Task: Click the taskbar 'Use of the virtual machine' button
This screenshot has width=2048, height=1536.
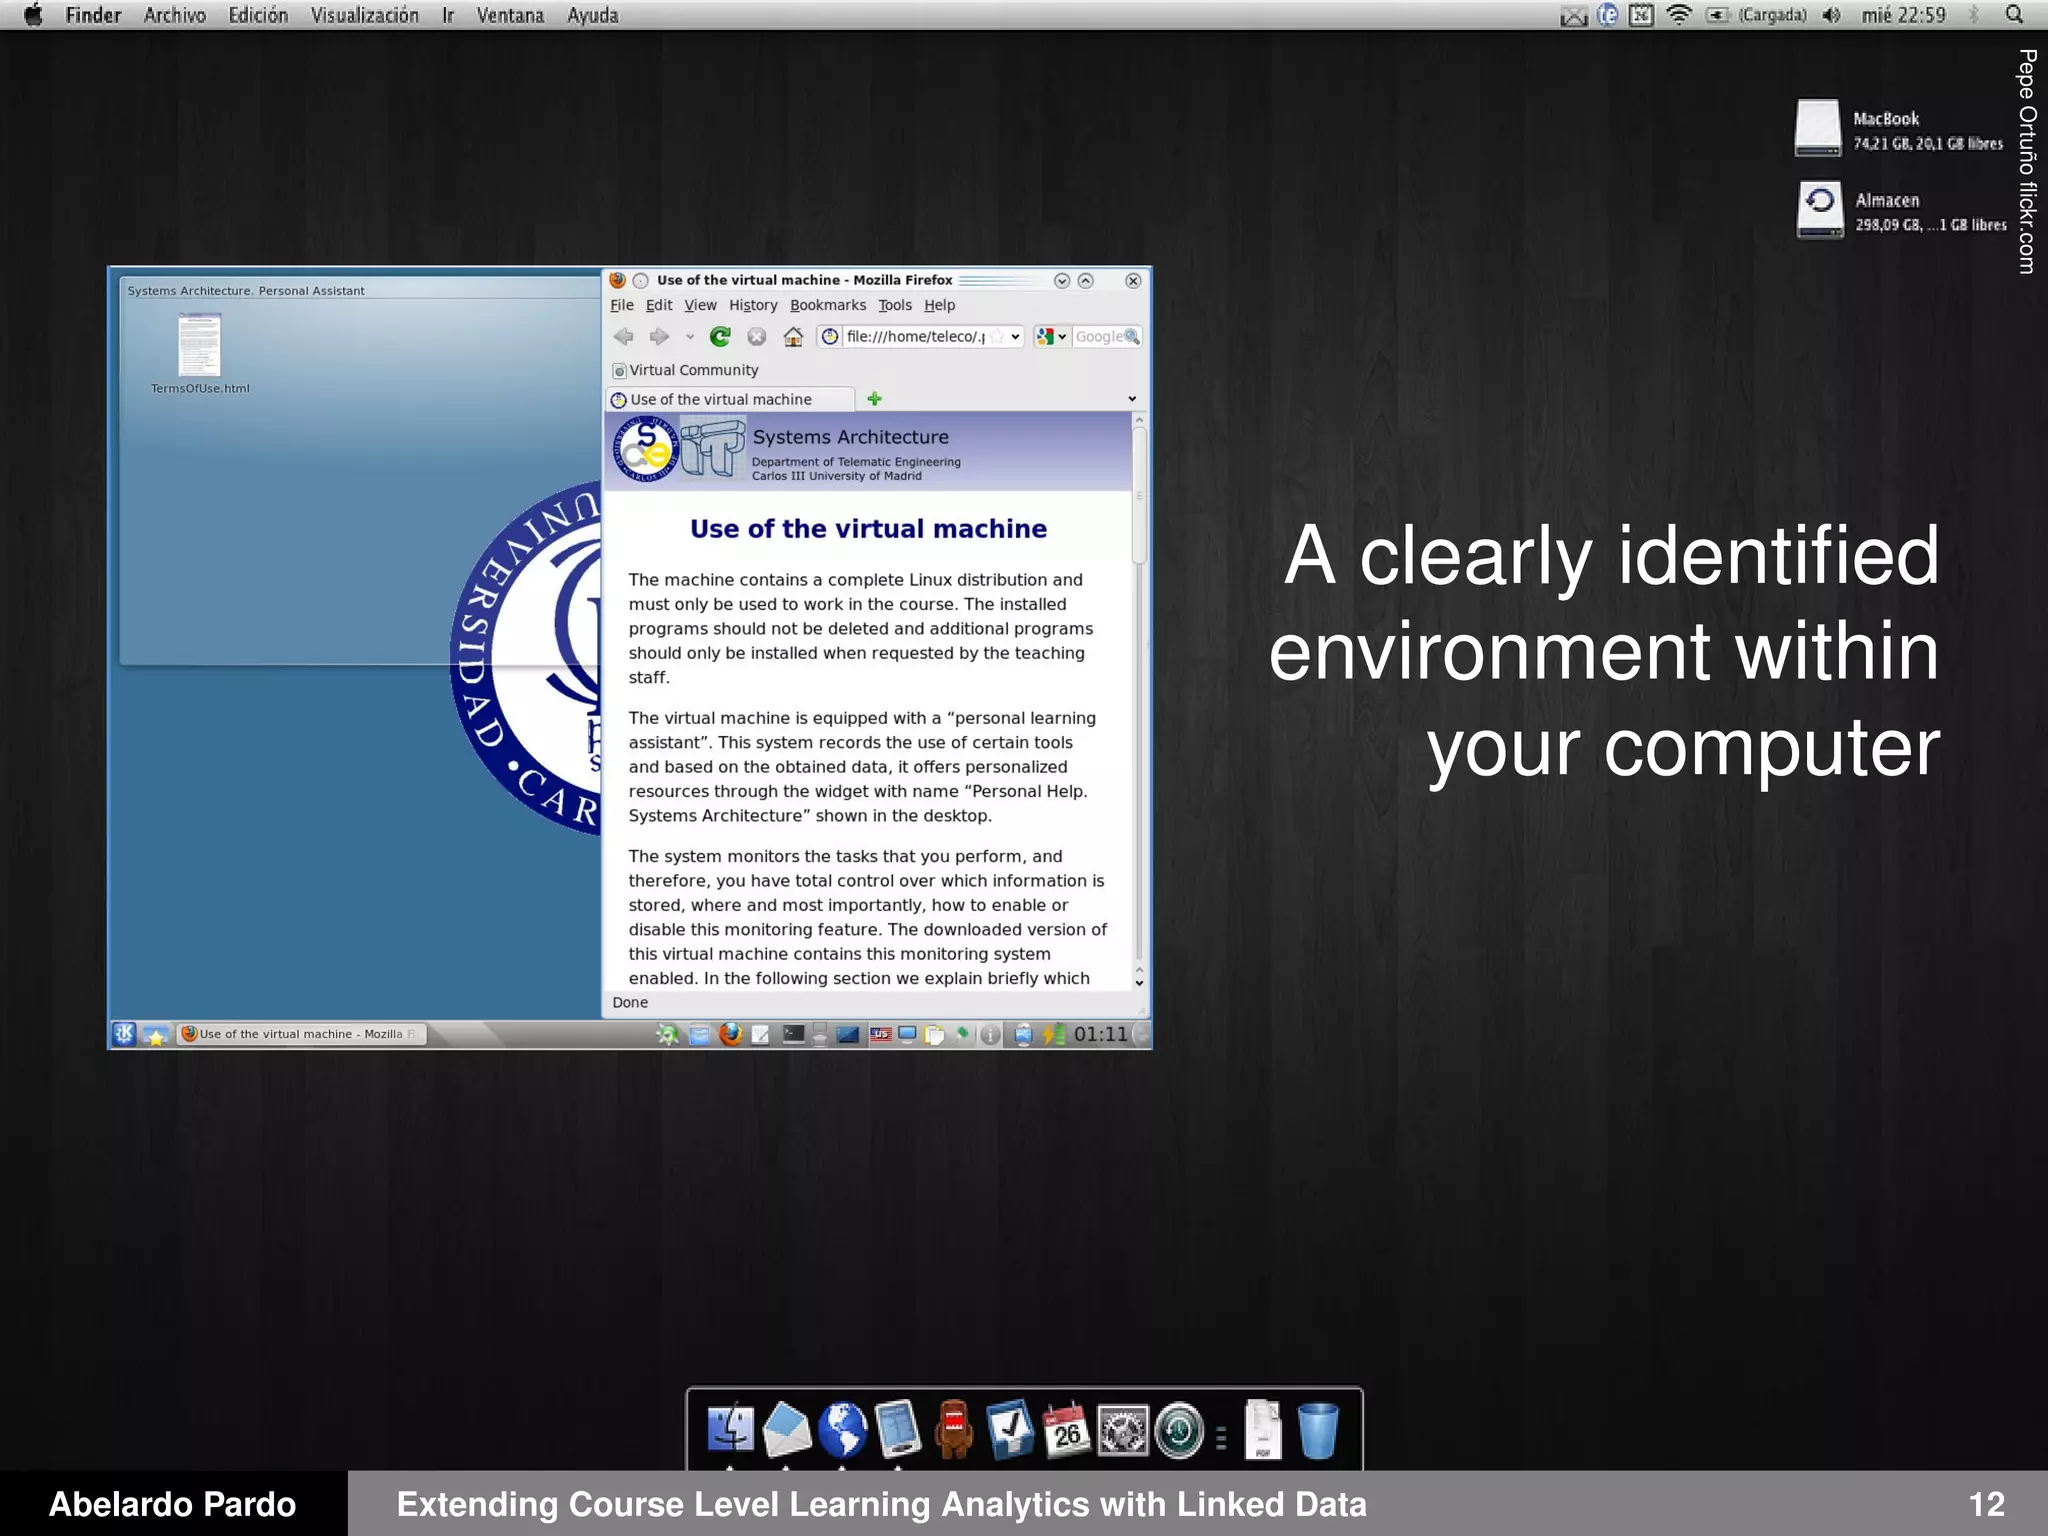Action: (300, 1034)
